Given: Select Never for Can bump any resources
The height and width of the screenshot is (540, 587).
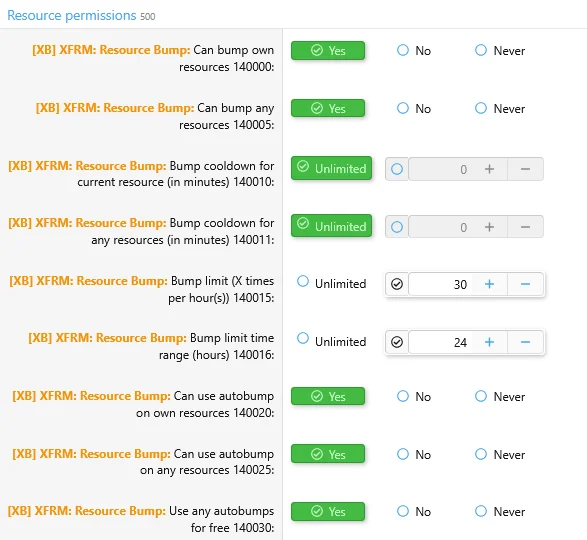Looking at the screenshot, I should click(x=500, y=109).
